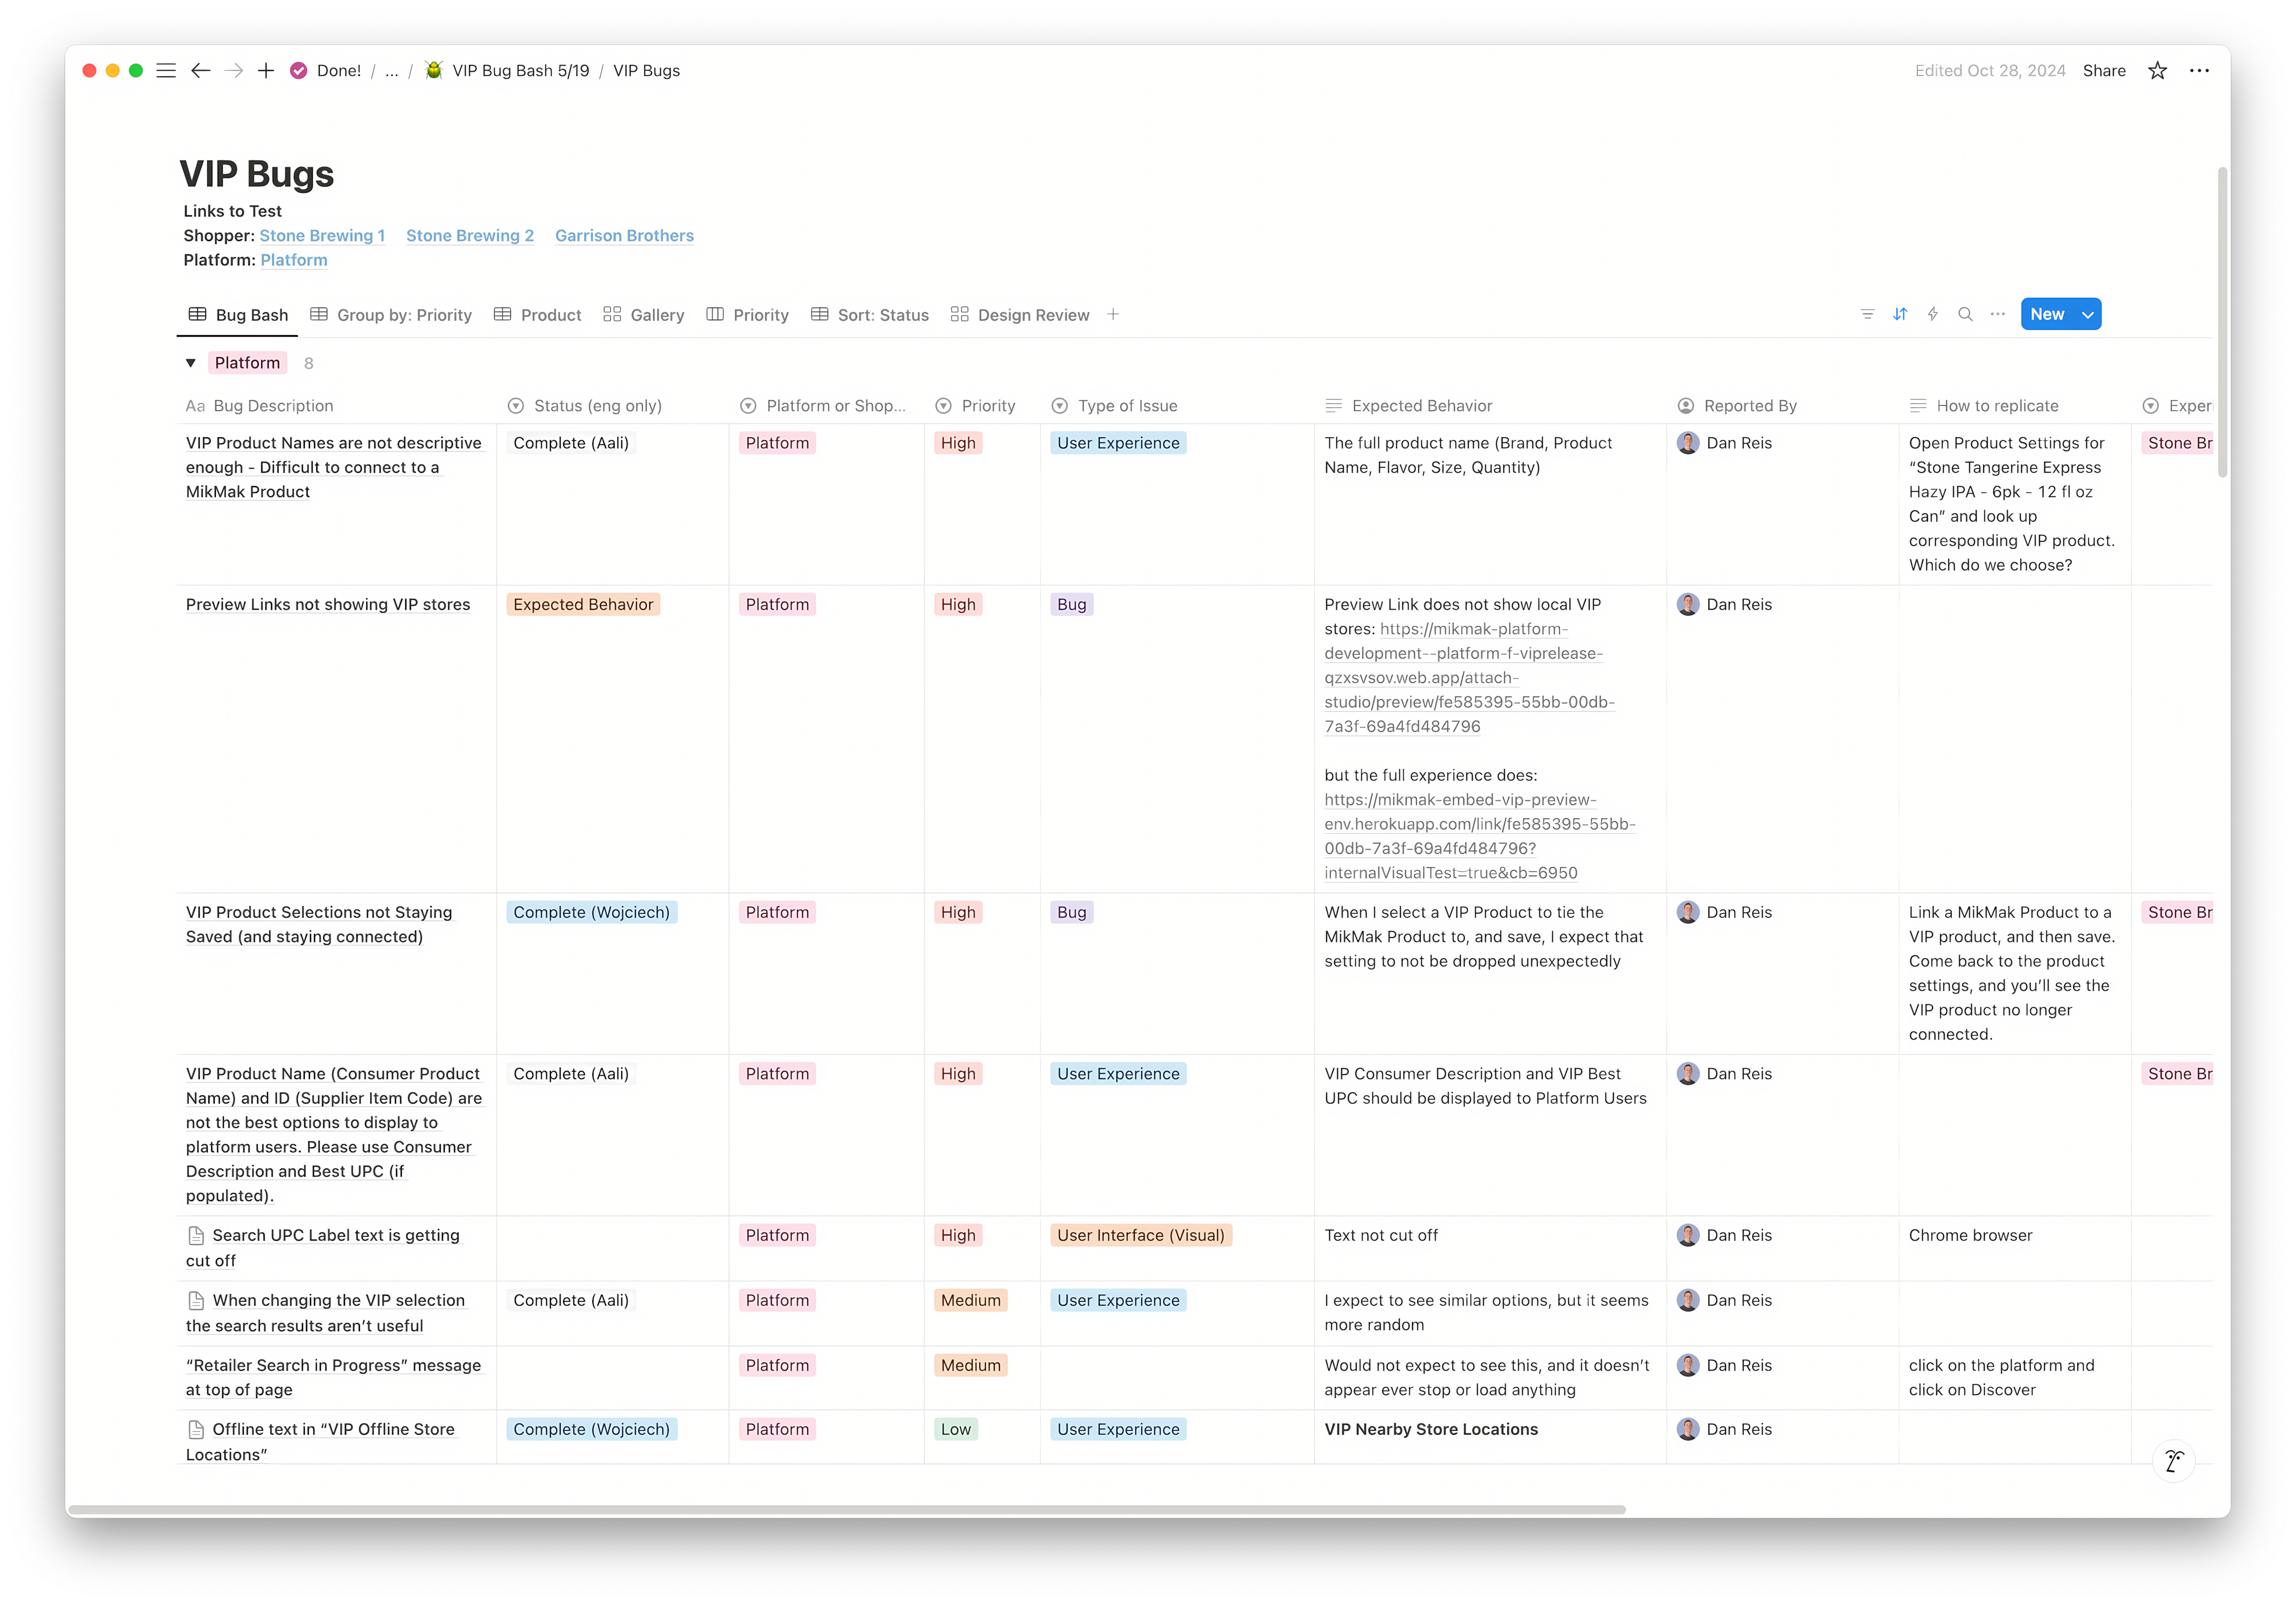The image size is (2296, 1604).
Task: Open the filter icon in the view toolbar
Action: [1867, 314]
